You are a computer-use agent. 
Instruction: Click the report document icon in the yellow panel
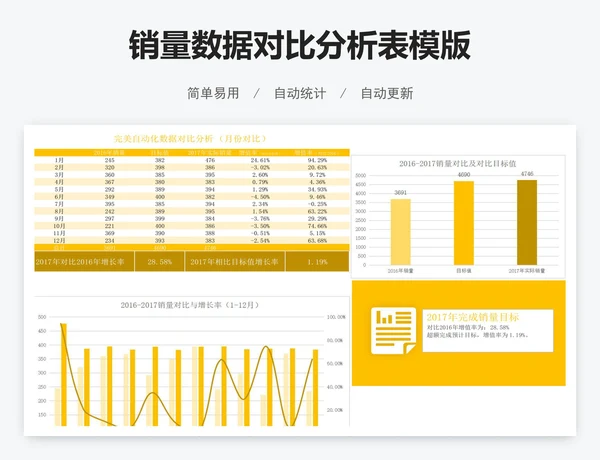click(x=393, y=331)
